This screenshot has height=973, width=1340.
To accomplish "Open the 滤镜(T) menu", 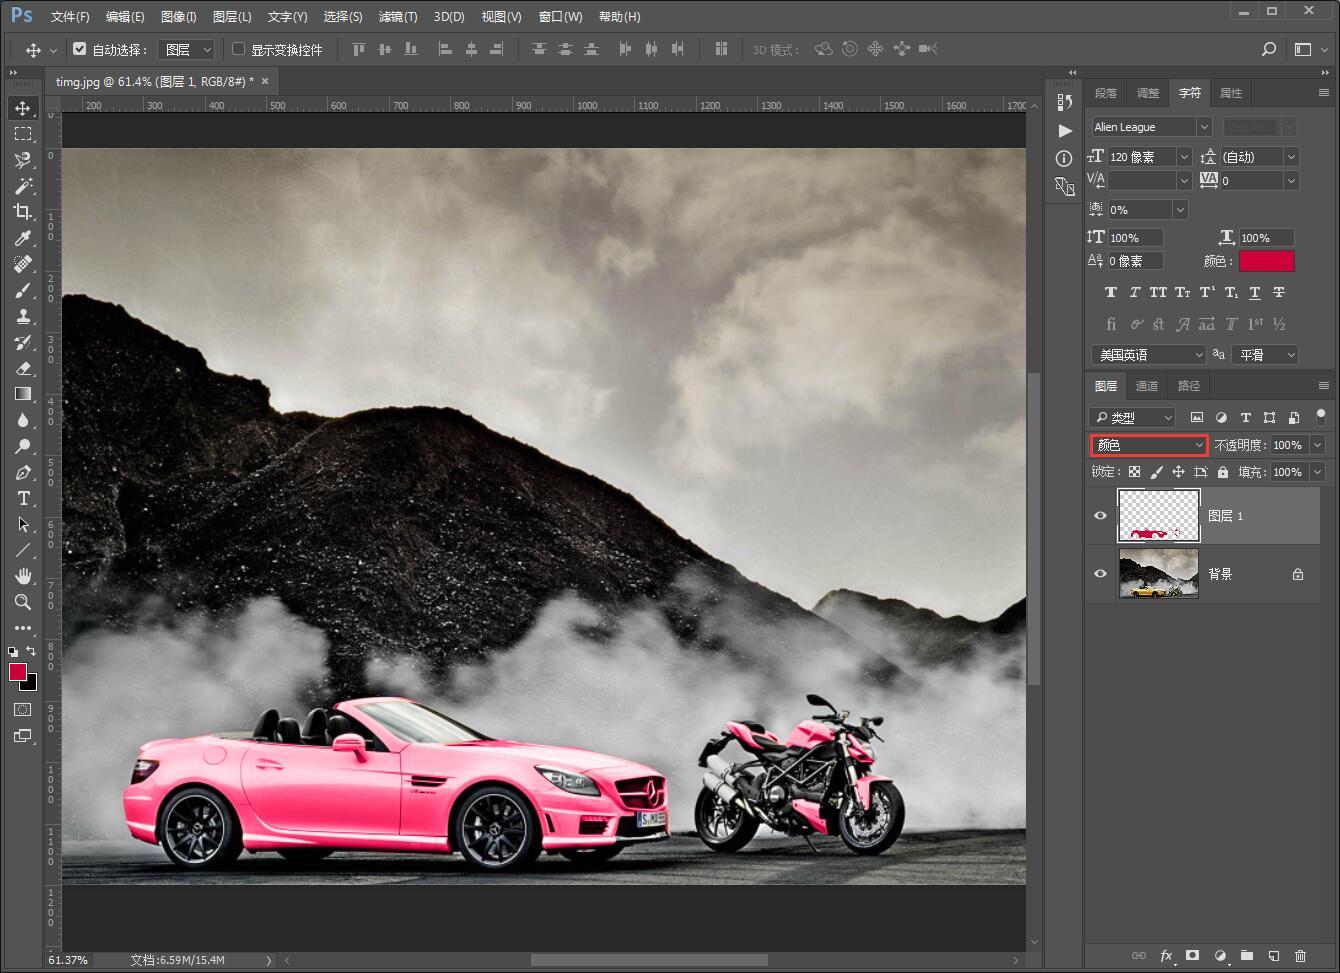I will (x=398, y=17).
